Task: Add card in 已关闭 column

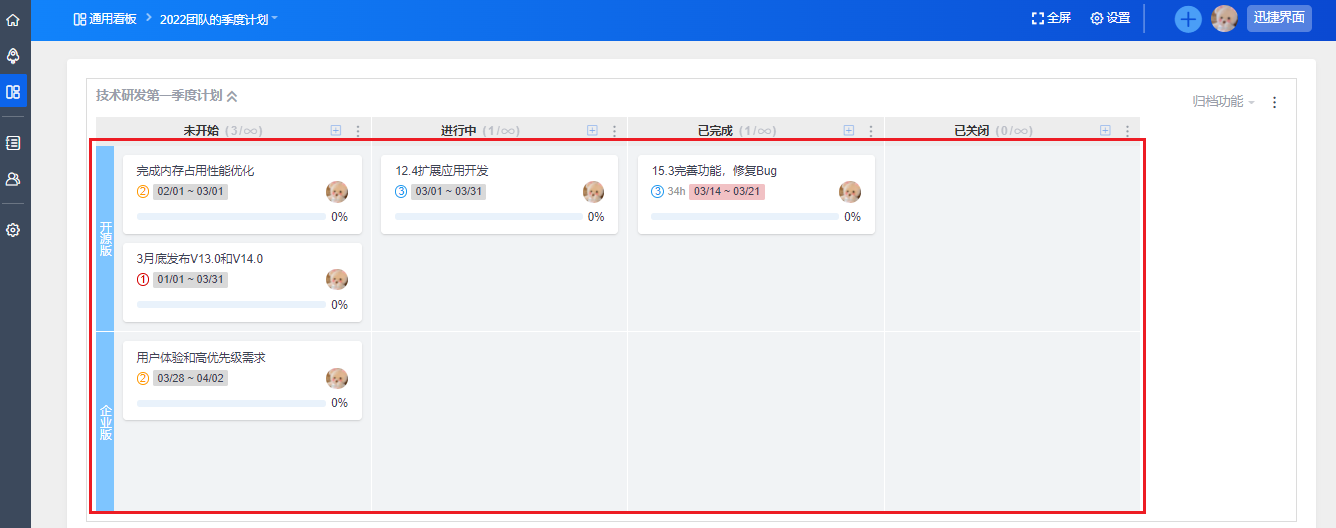Action: (1105, 130)
